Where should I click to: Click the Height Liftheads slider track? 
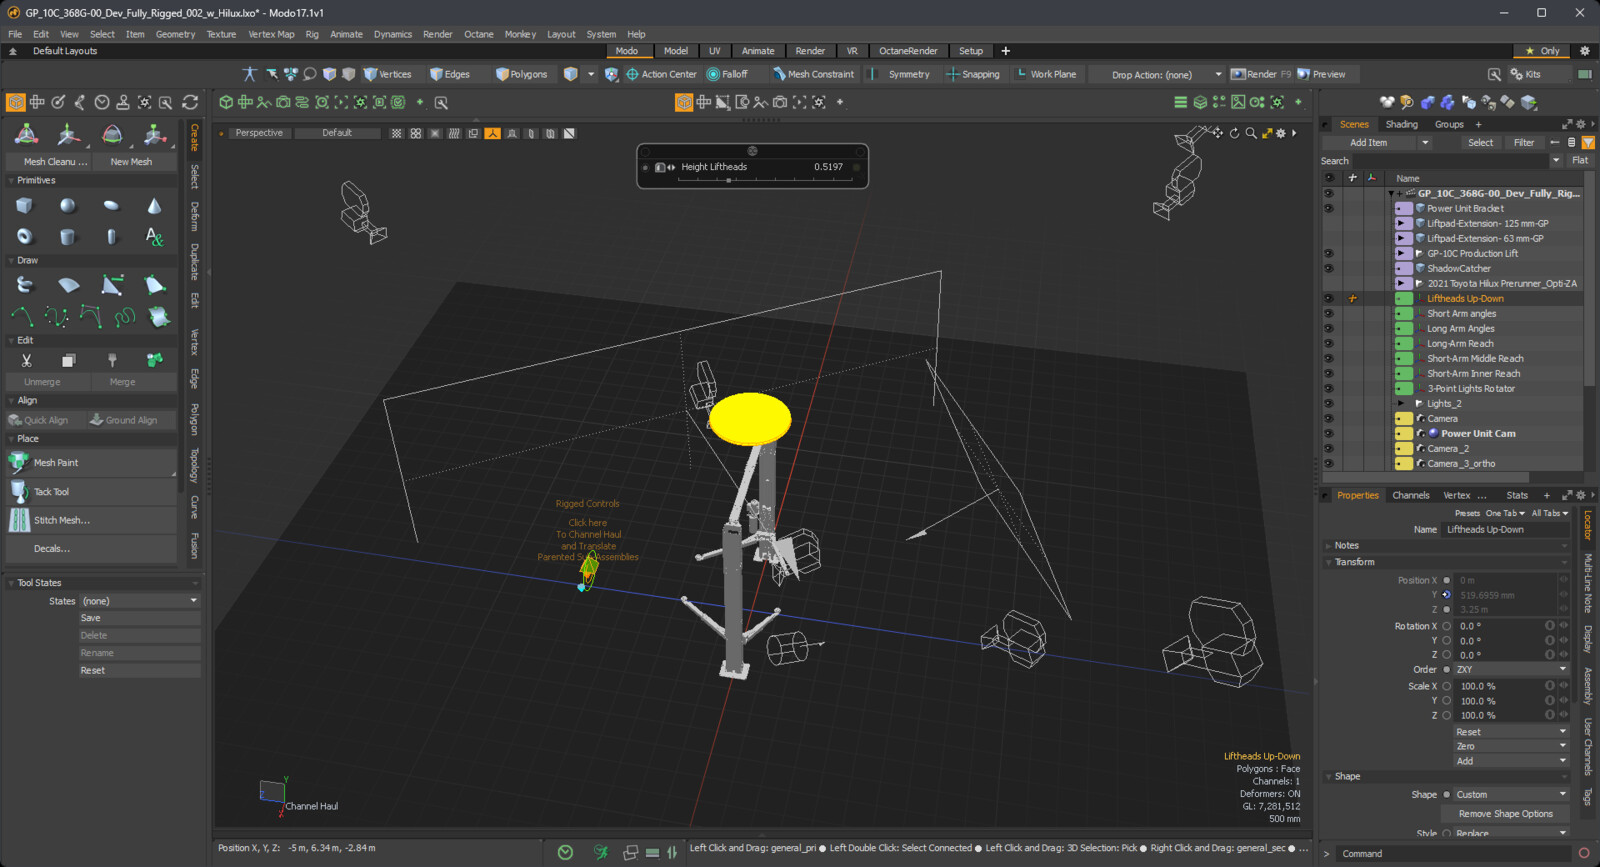(x=766, y=180)
